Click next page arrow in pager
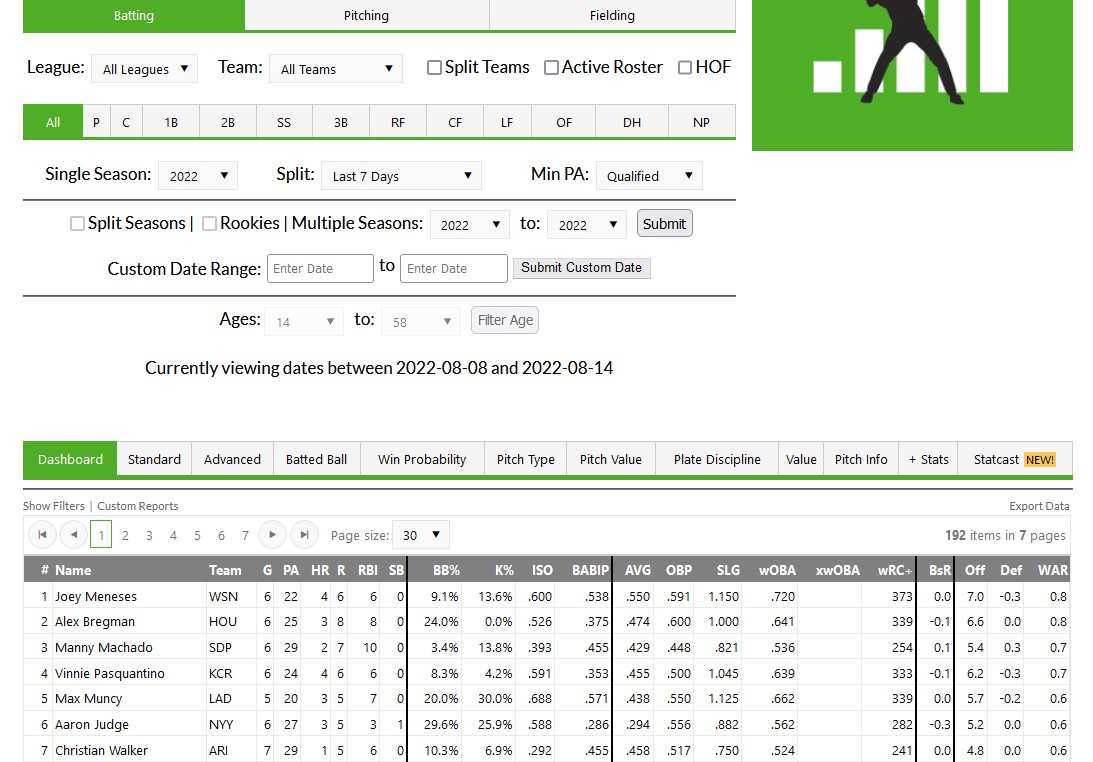The image size is (1093, 762). pos(272,535)
